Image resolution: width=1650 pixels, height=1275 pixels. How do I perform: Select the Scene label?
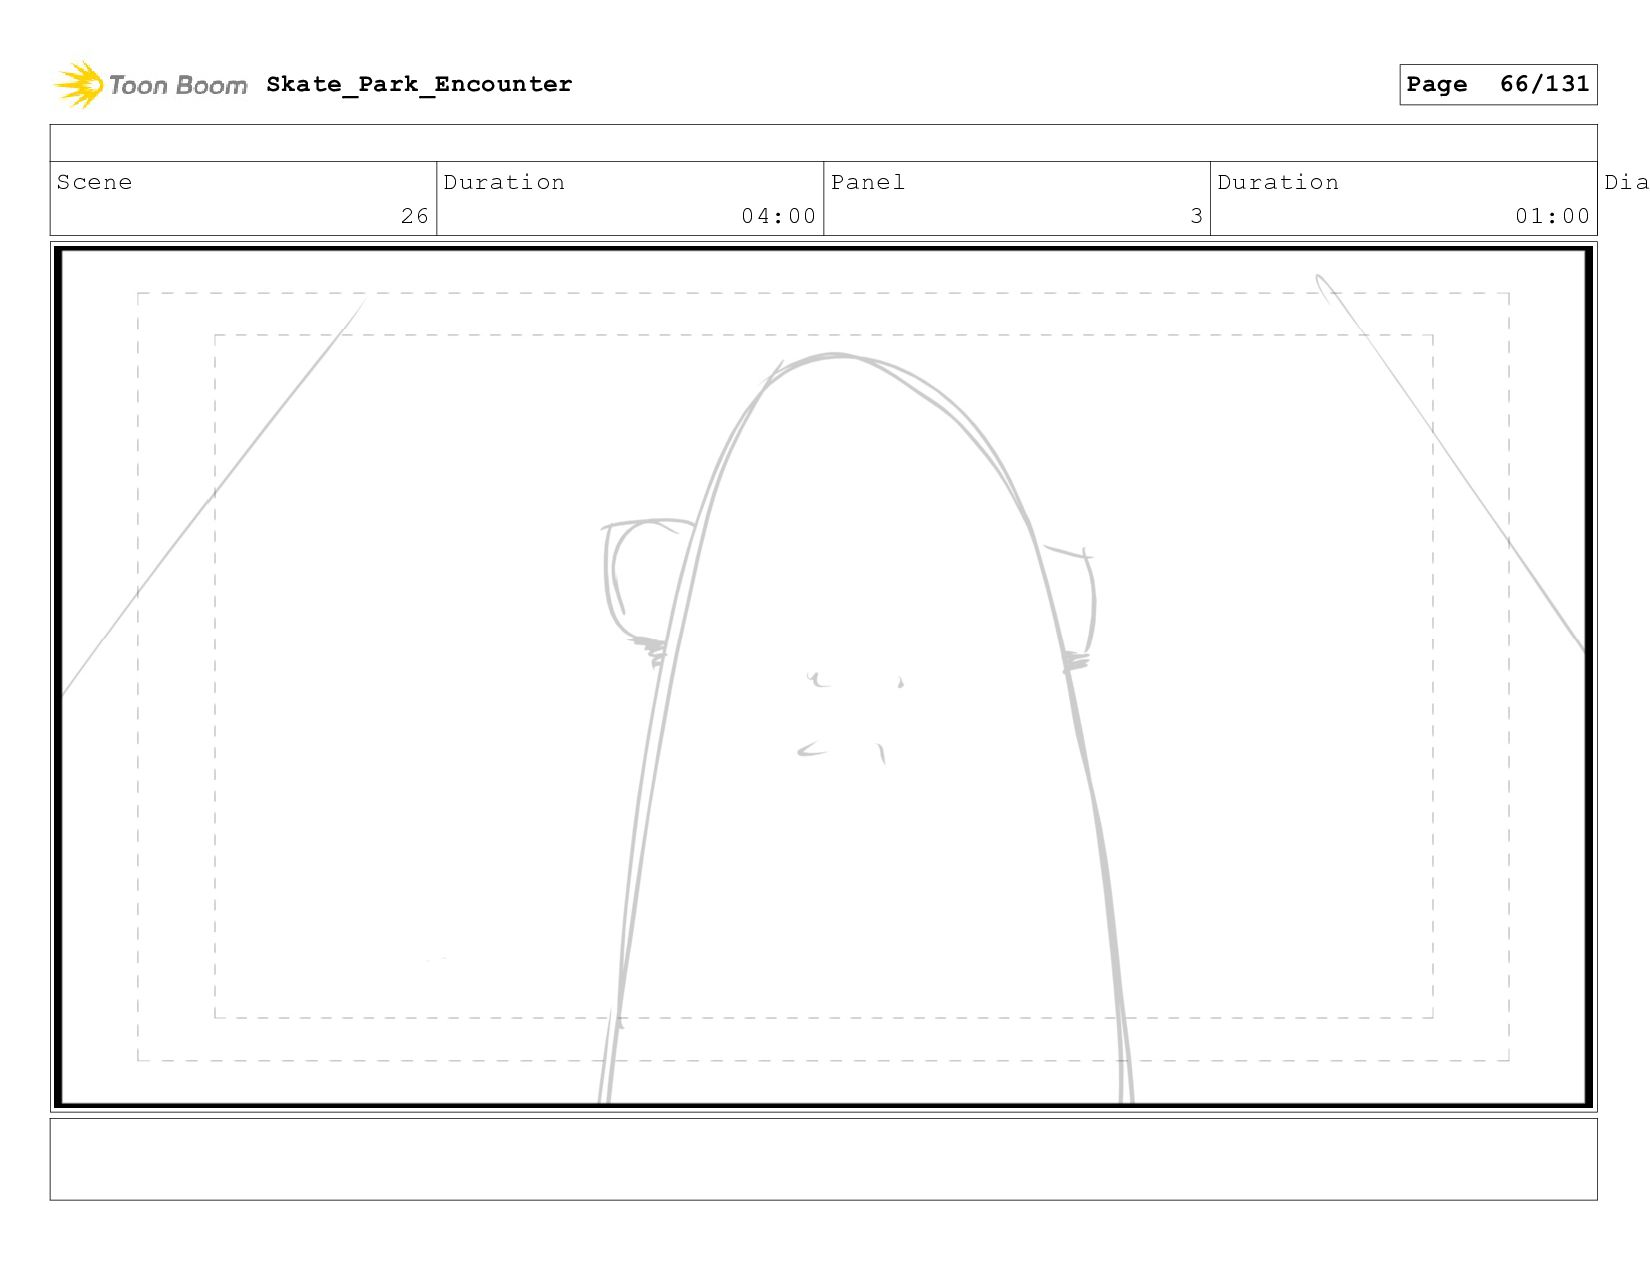point(94,182)
